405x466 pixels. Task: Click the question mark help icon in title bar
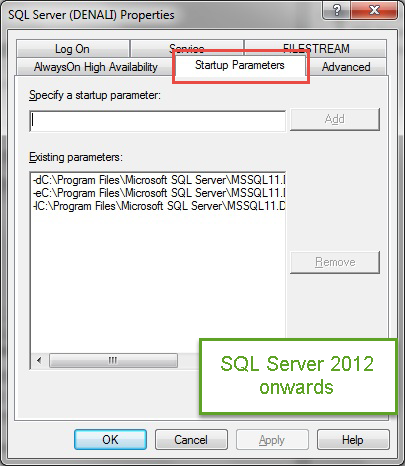(x=337, y=10)
